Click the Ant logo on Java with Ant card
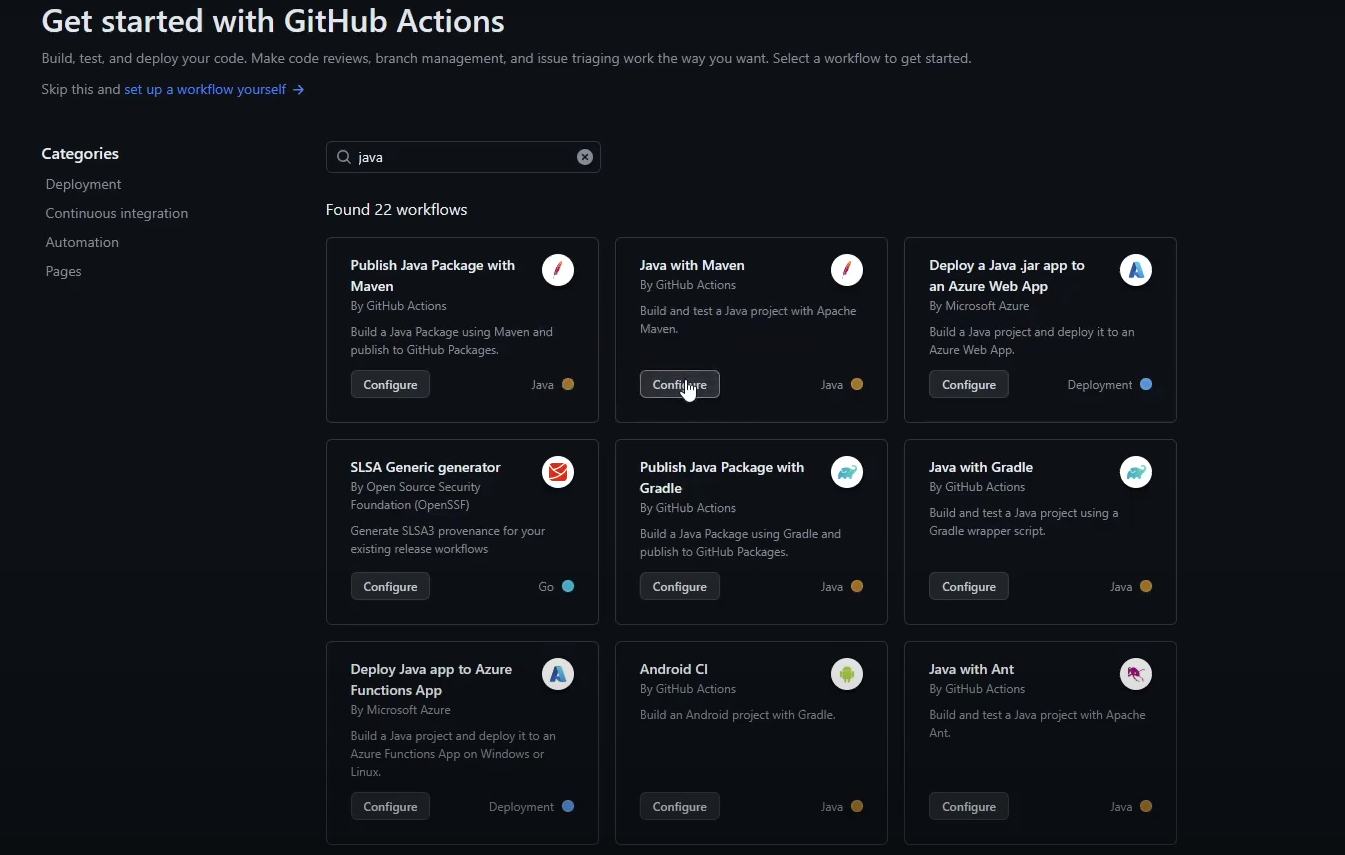This screenshot has width=1345, height=855. coord(1136,674)
